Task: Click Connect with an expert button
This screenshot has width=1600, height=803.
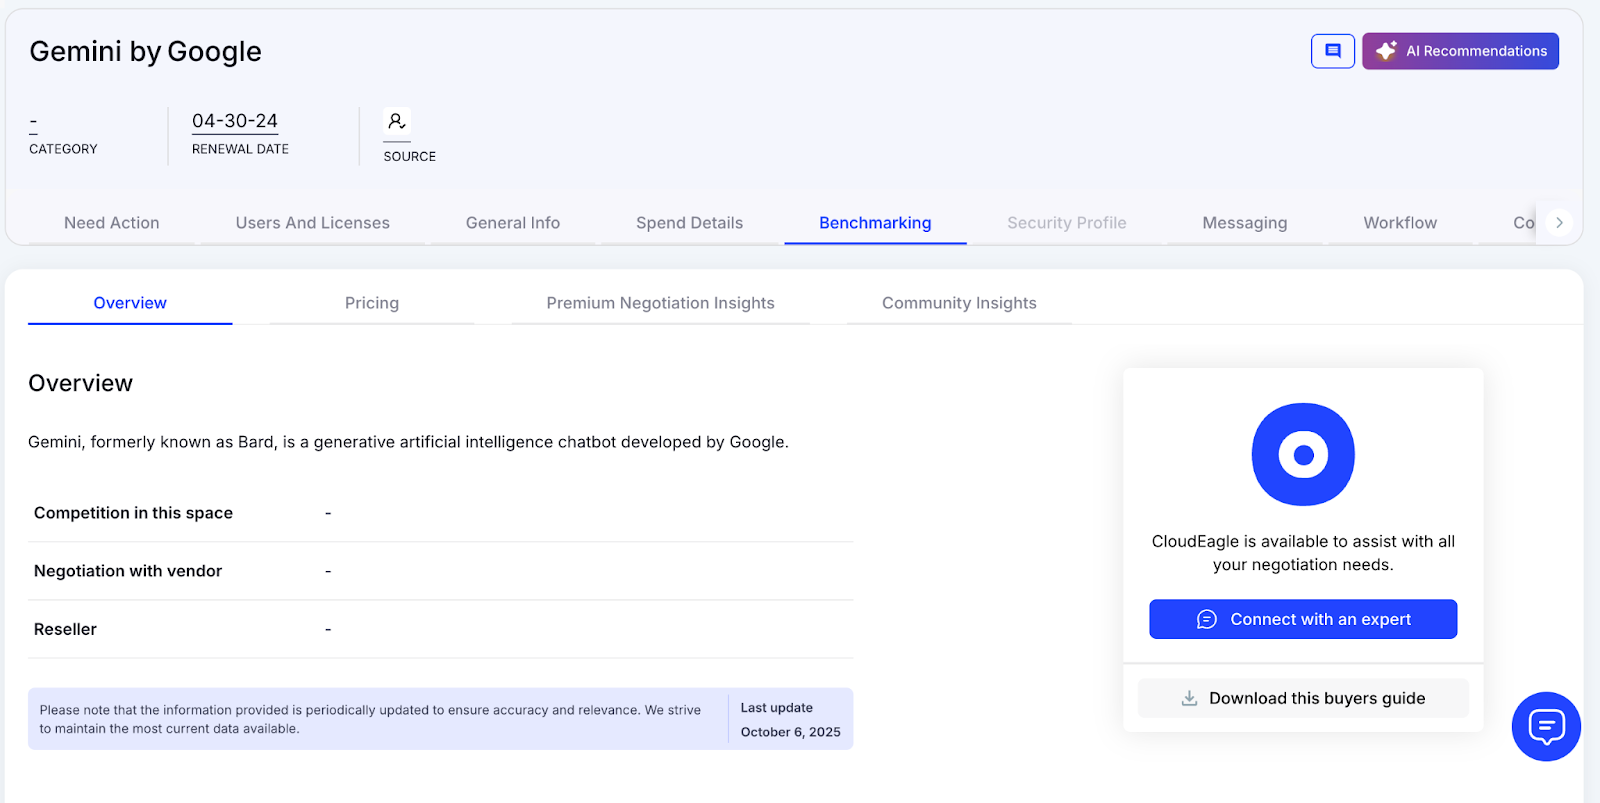Action: 1303,619
